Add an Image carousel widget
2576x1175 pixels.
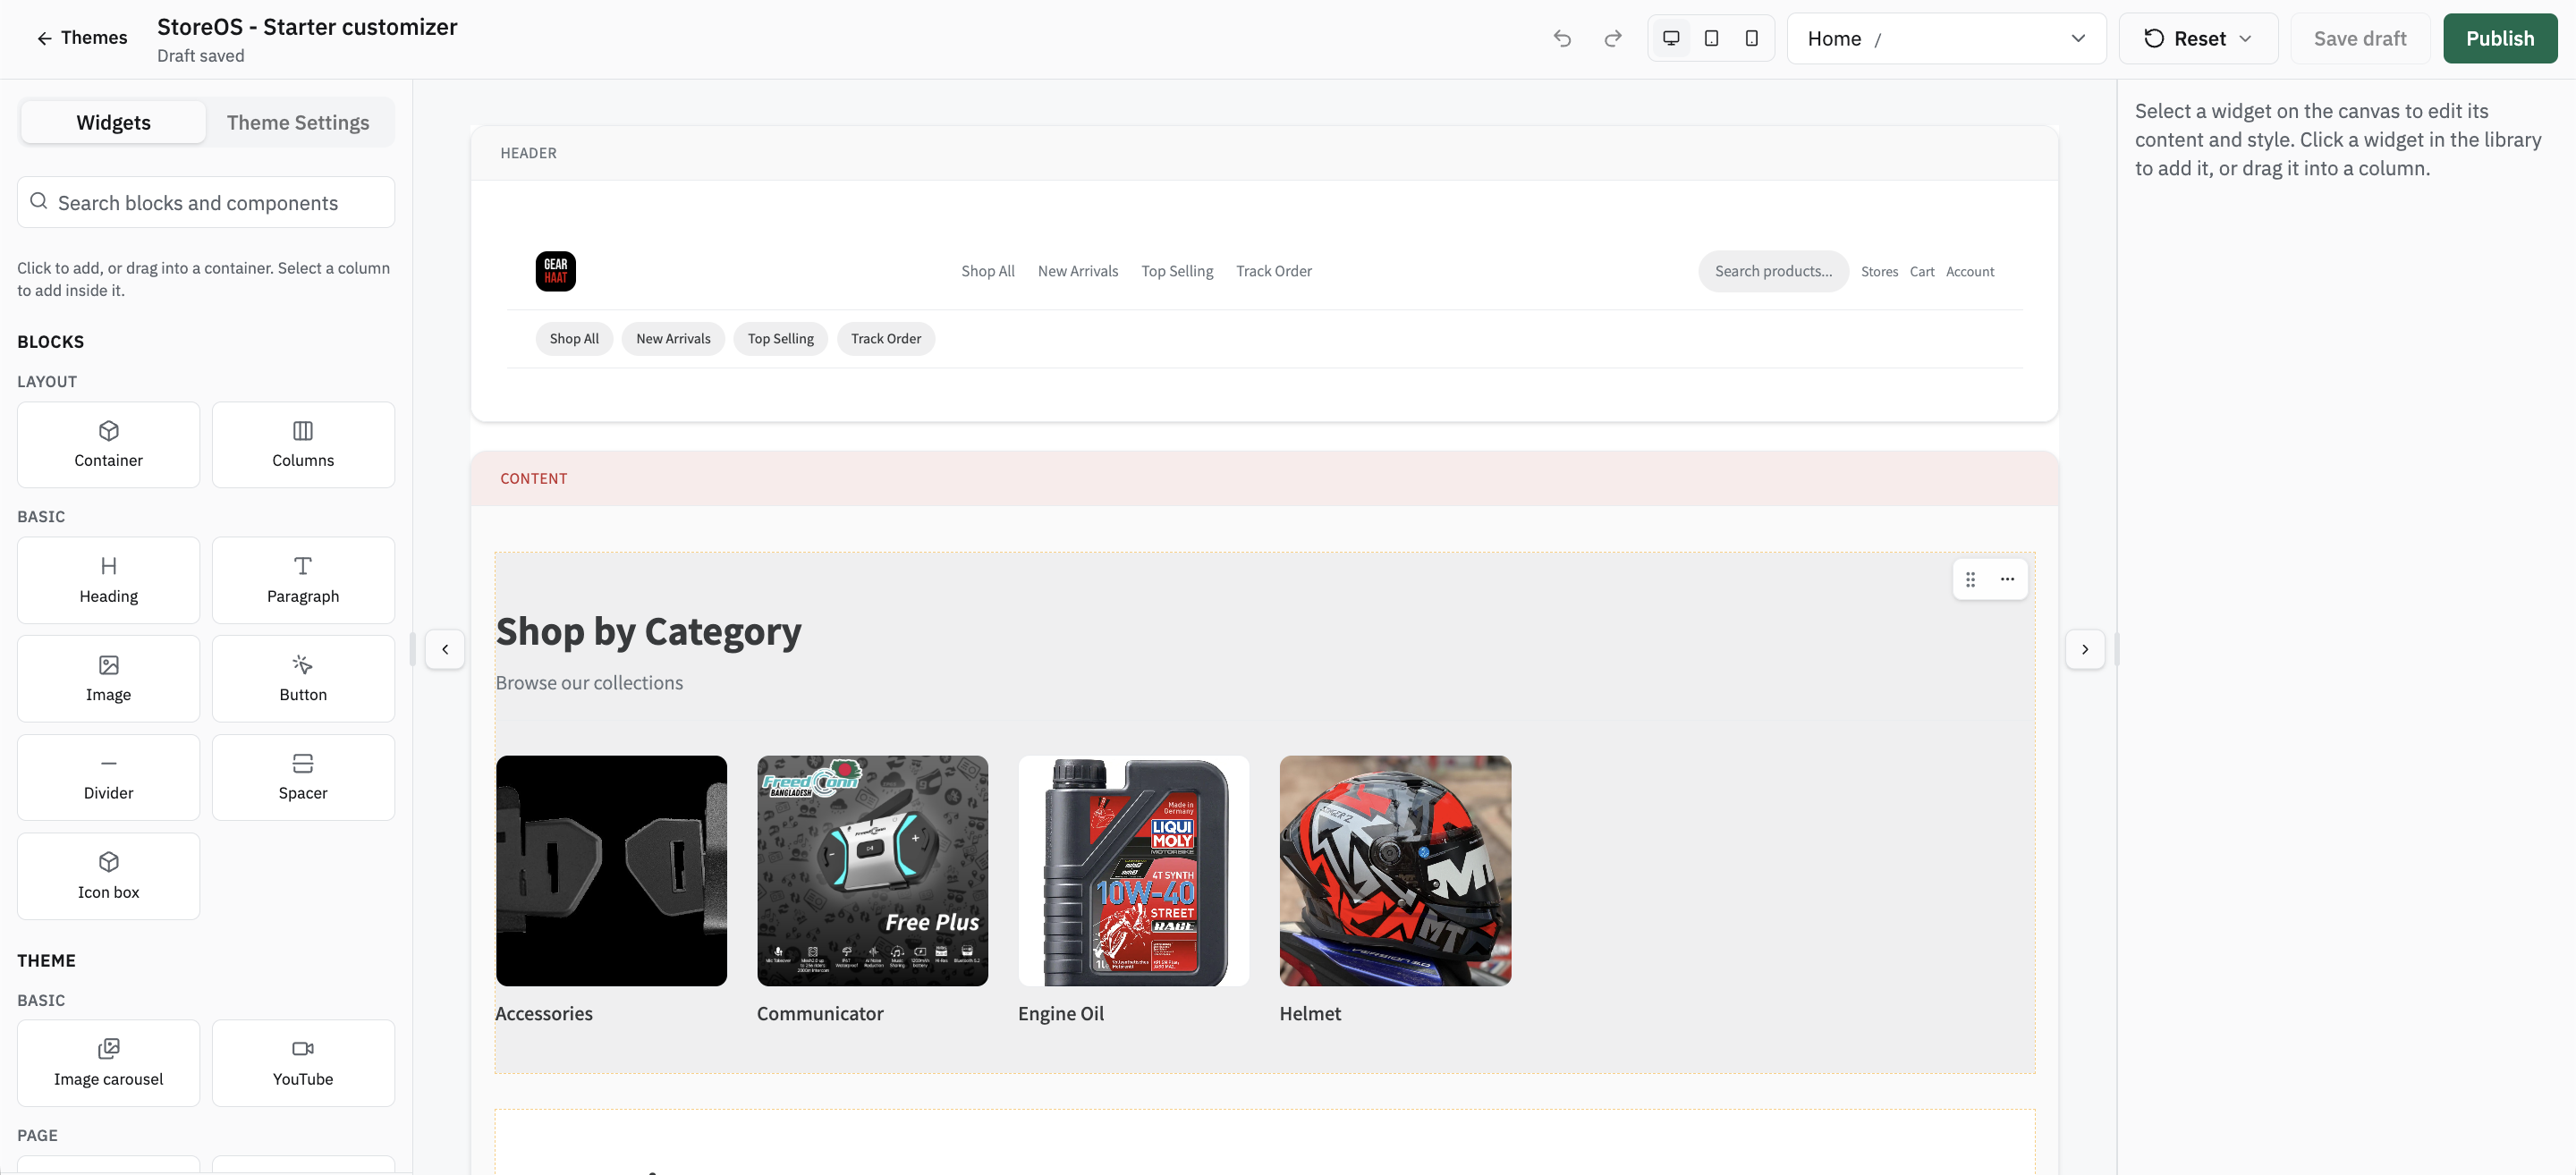coord(108,1063)
